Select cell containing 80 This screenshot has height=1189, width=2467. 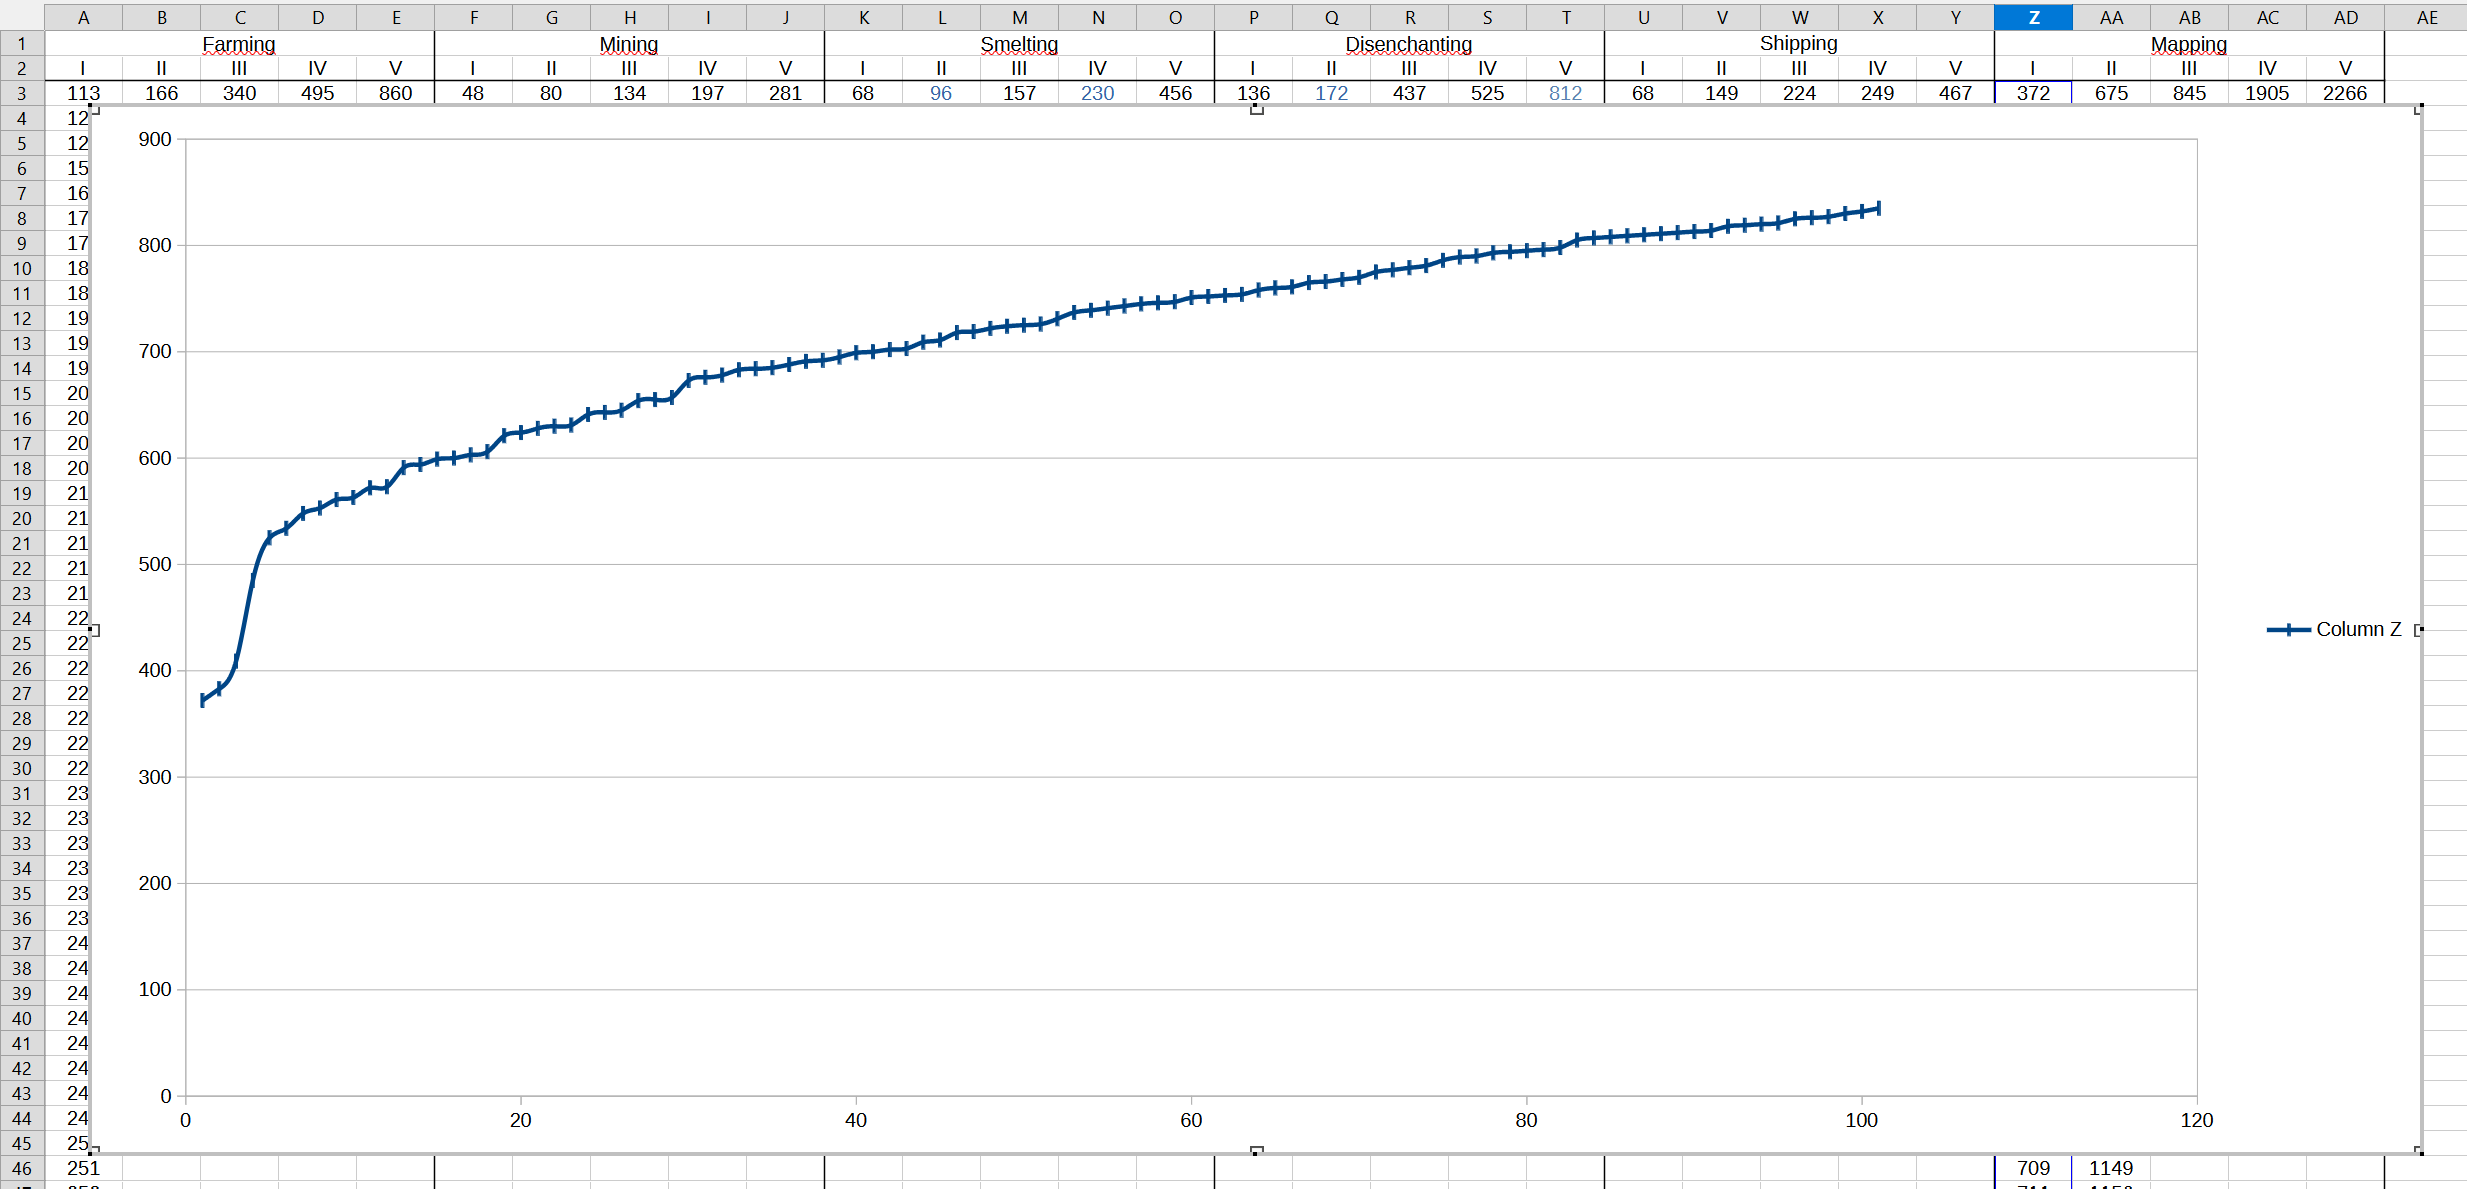(551, 93)
